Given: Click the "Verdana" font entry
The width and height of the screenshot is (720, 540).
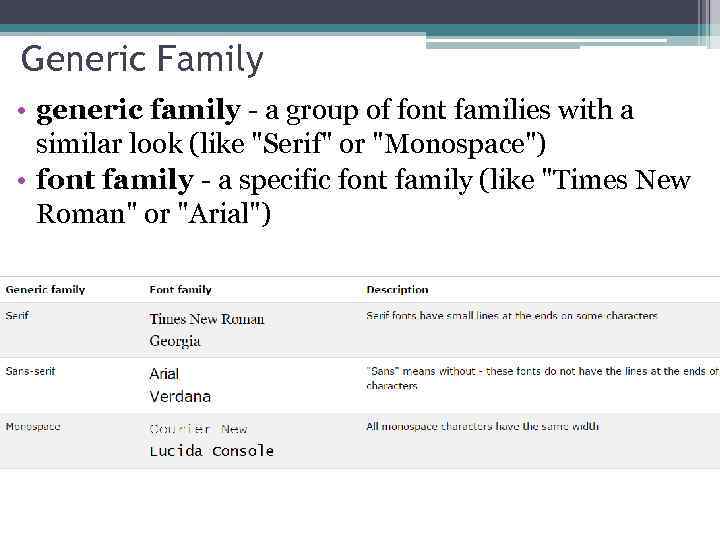Looking at the screenshot, I should 180,396.
